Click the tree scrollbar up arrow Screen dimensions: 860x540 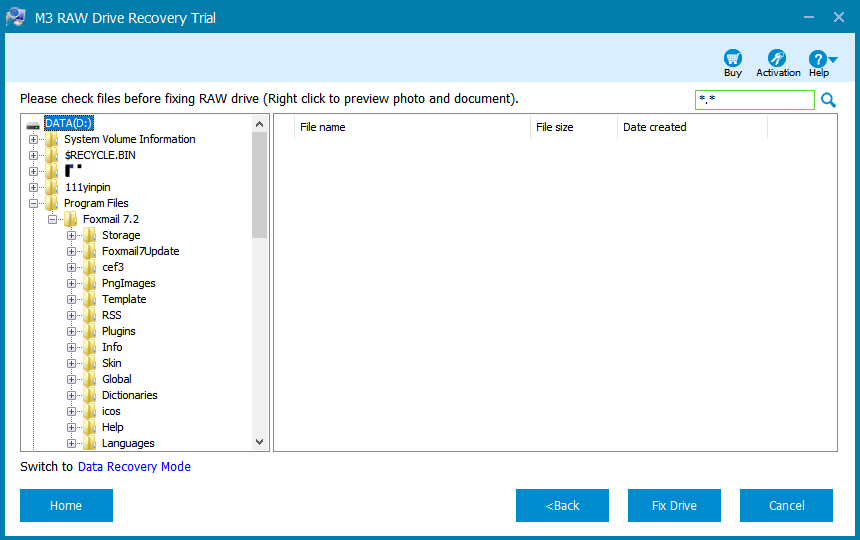(259, 124)
